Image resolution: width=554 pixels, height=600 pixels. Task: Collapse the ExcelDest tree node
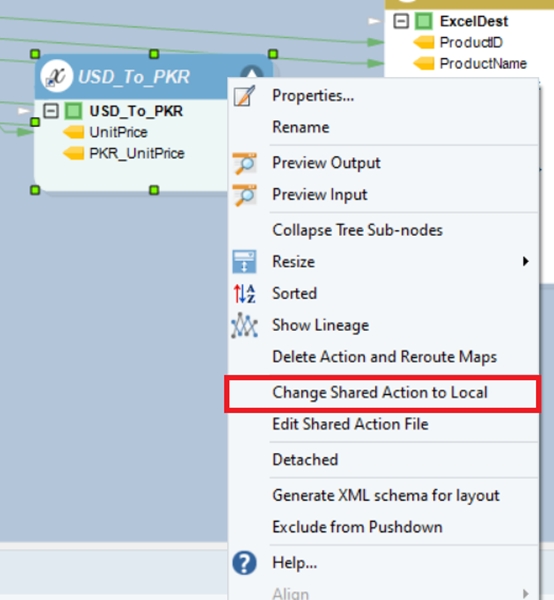click(401, 21)
